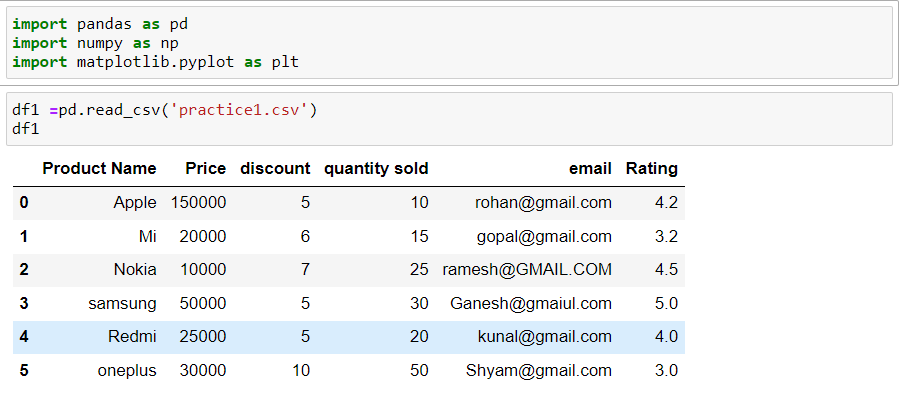Click the rating value 3.0
The width and height of the screenshot is (901, 413).
click(x=667, y=370)
